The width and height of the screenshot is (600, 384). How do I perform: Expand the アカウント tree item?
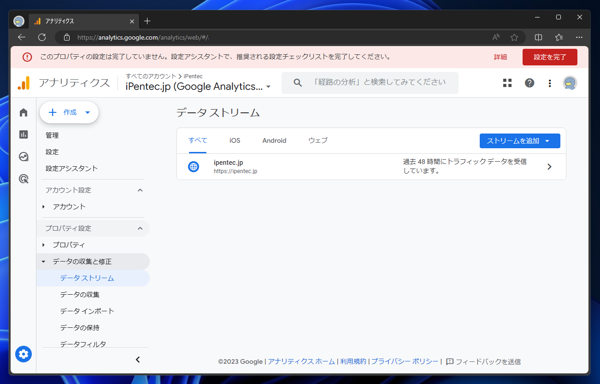(x=43, y=207)
